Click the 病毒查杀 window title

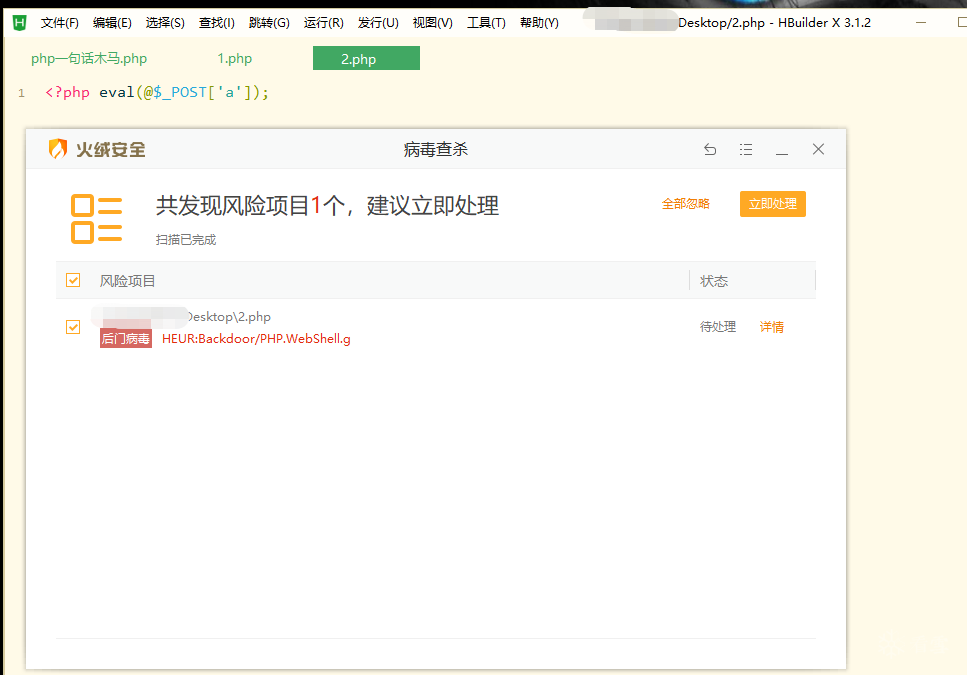(436, 149)
